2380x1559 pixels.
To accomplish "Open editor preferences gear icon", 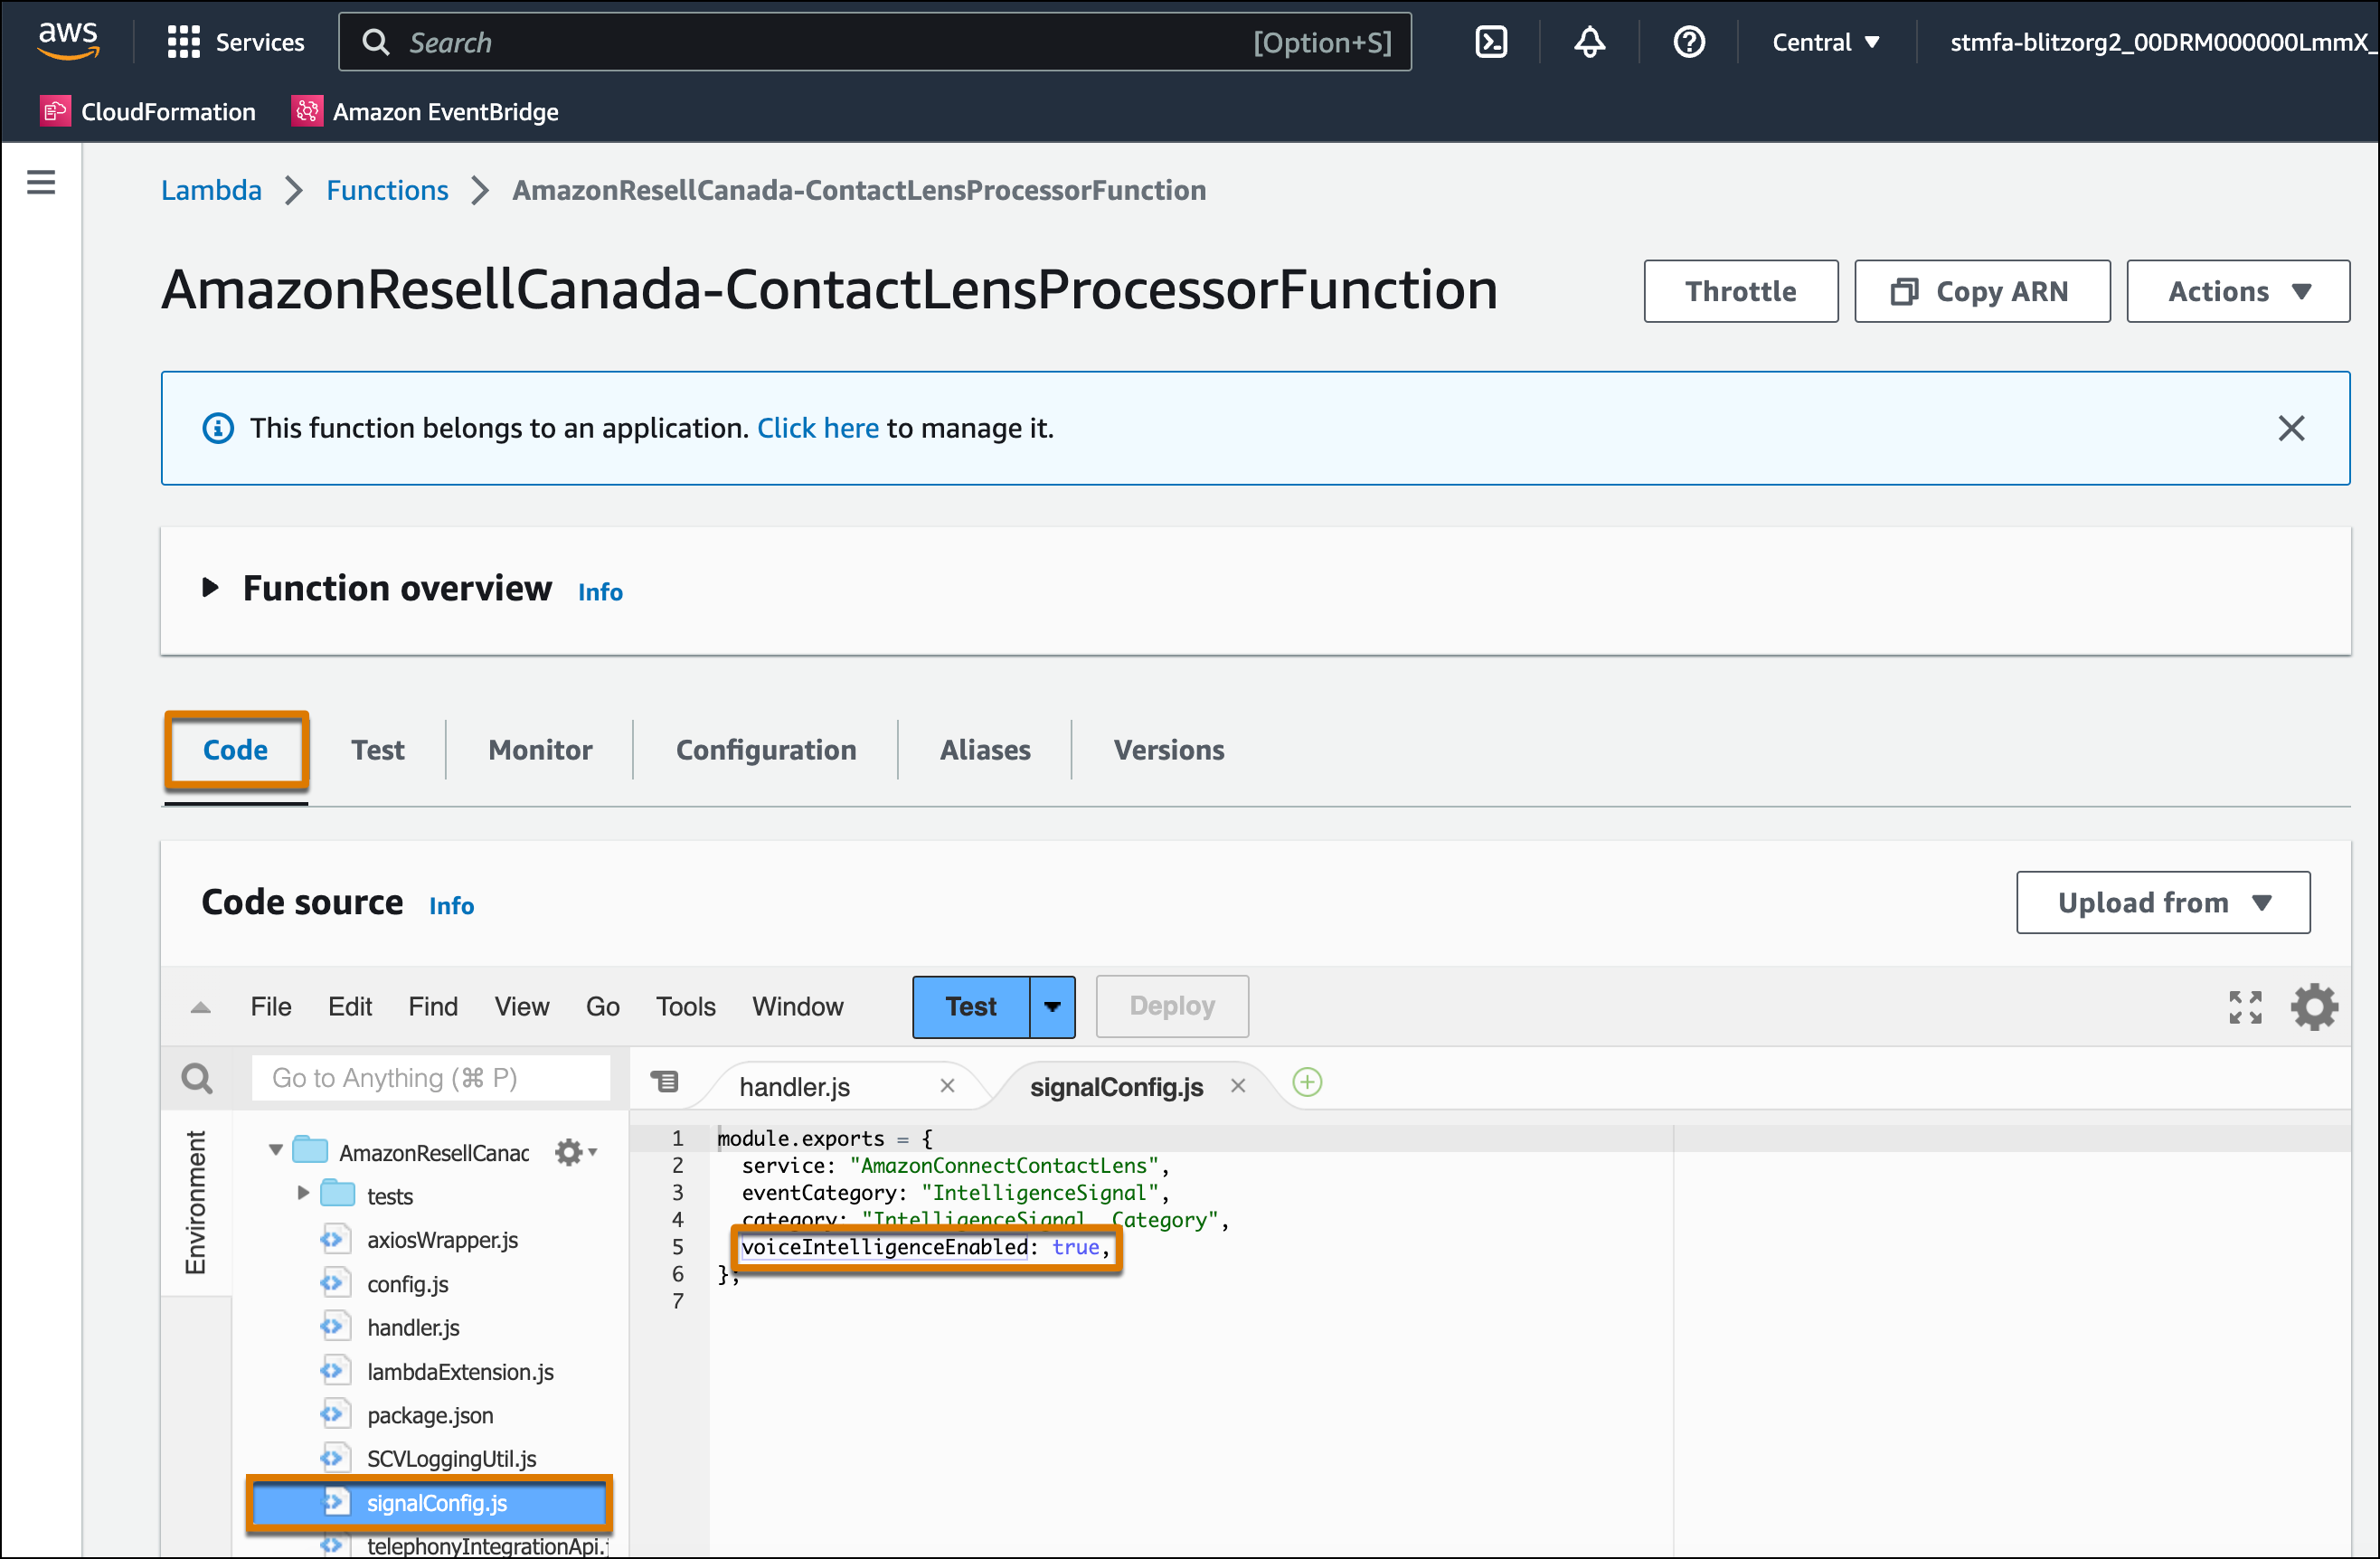I will (2314, 1007).
